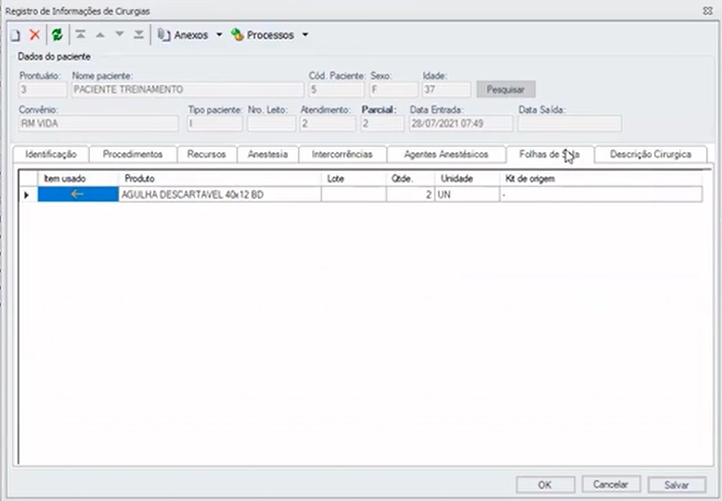Click the Qtde. column header
Screen dimensions: 722x501
tap(410, 179)
